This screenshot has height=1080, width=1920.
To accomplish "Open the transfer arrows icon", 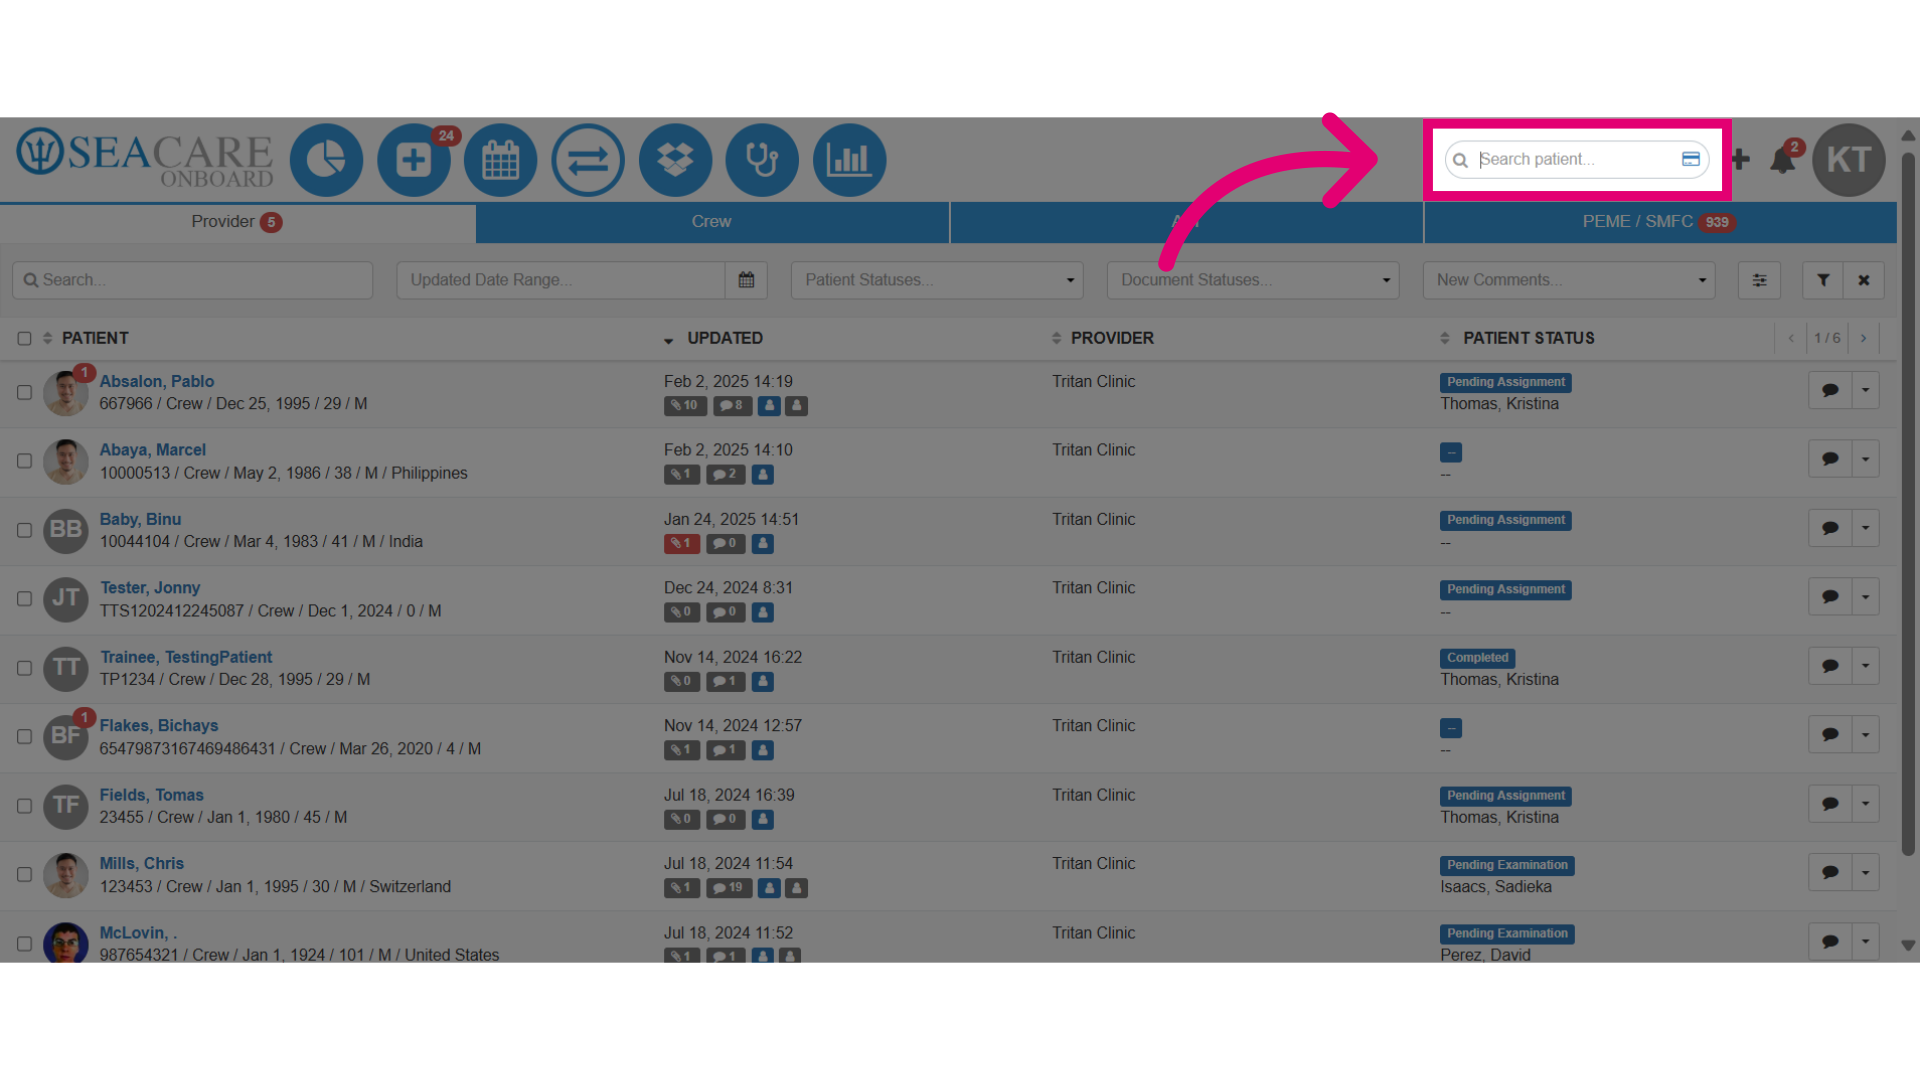I will (588, 160).
